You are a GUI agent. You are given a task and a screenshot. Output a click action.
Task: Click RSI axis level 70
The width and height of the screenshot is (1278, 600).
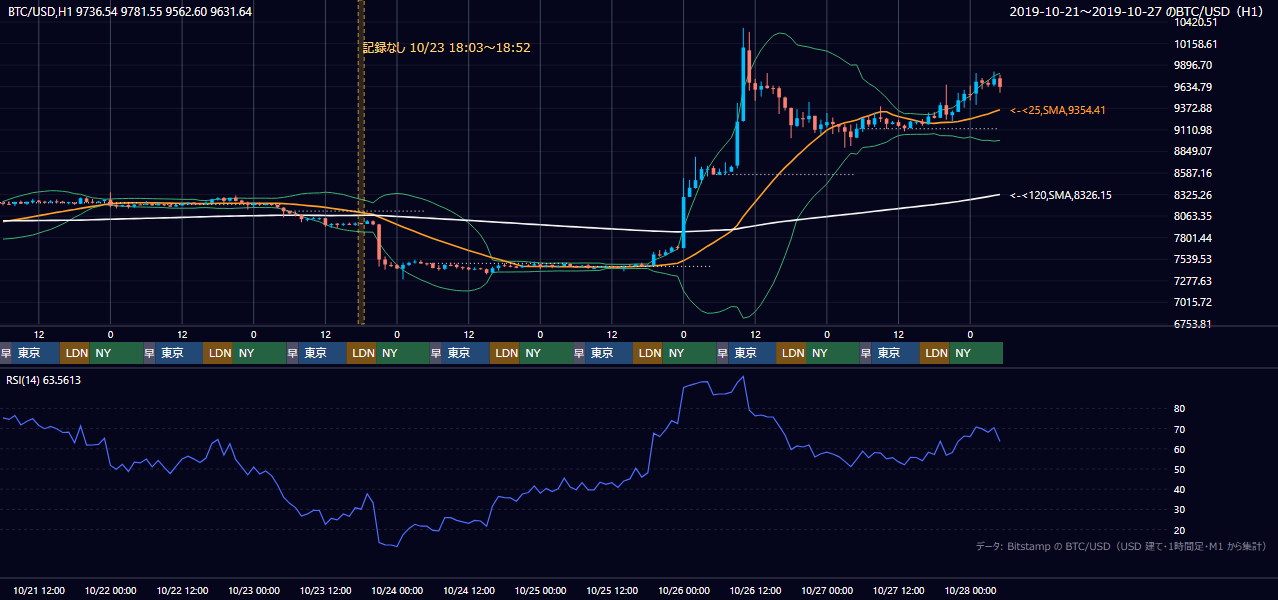(x=1180, y=429)
